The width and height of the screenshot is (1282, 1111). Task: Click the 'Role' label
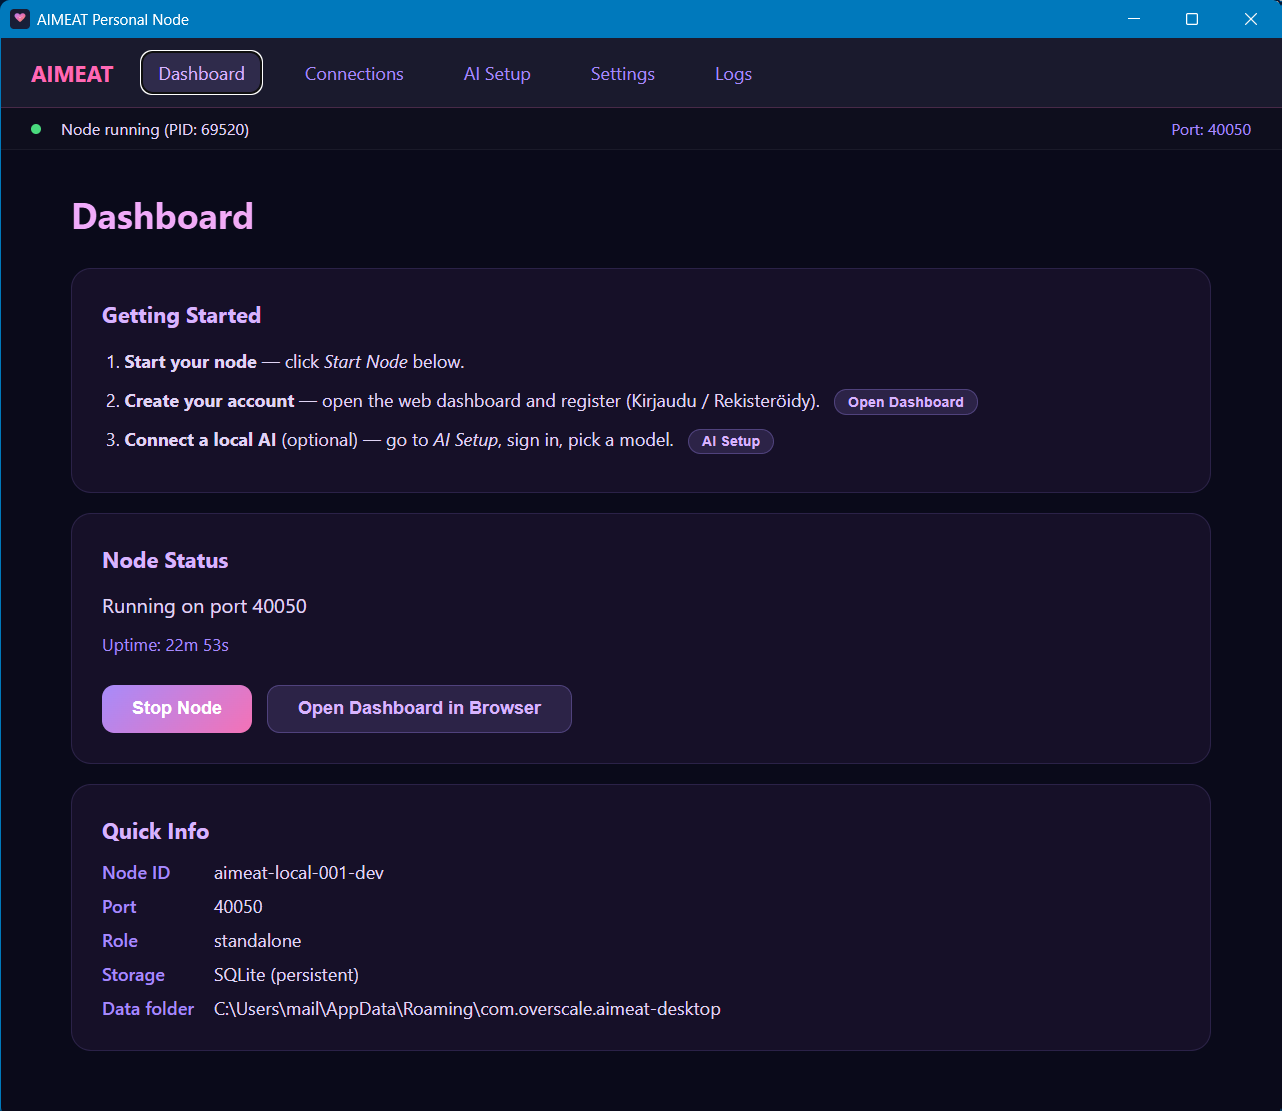(x=120, y=941)
